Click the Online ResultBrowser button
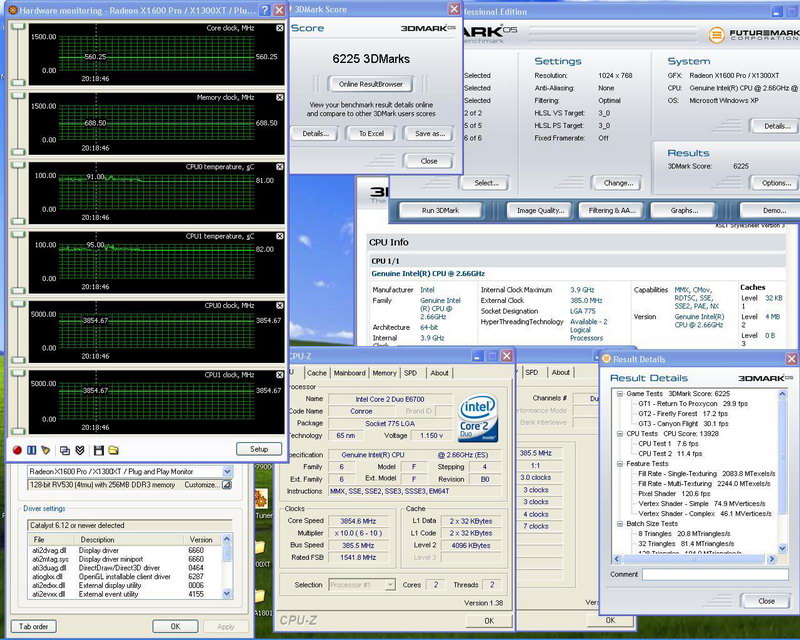 [370, 84]
